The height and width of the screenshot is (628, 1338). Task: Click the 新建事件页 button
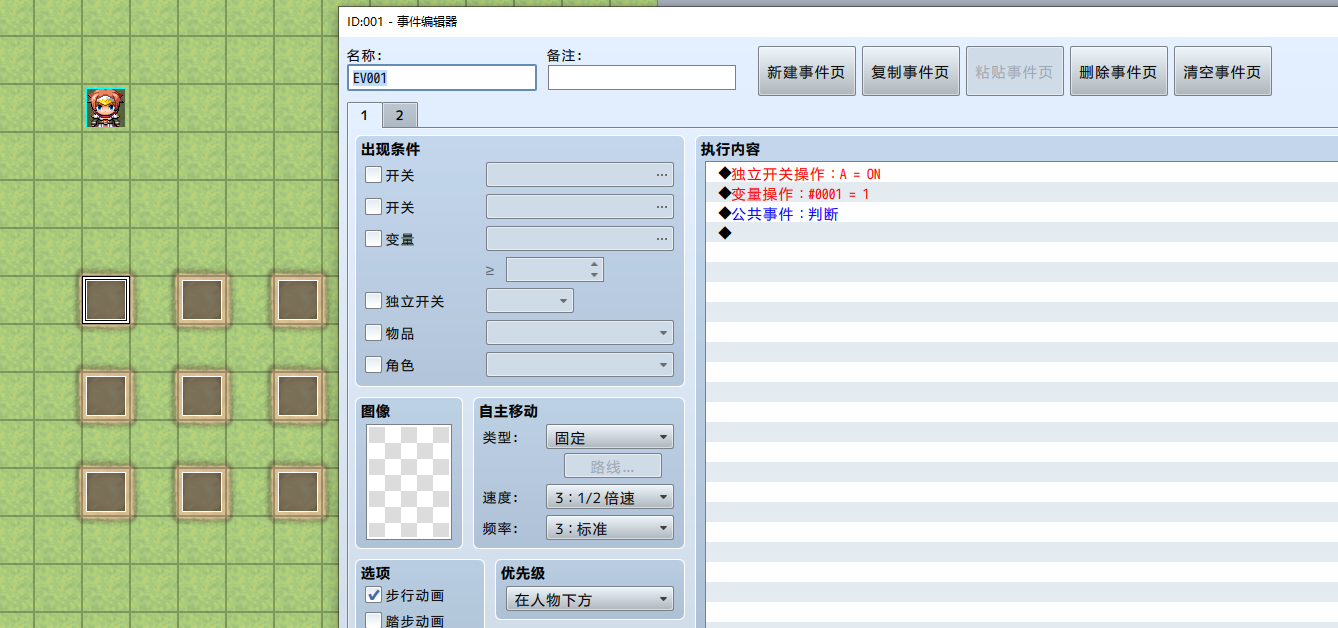806,72
